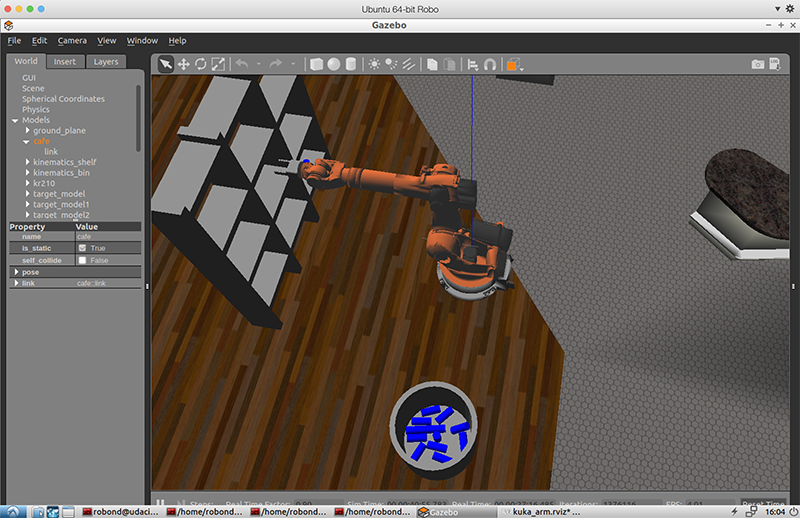Pause the simulation
The image size is (800, 518).
160,503
